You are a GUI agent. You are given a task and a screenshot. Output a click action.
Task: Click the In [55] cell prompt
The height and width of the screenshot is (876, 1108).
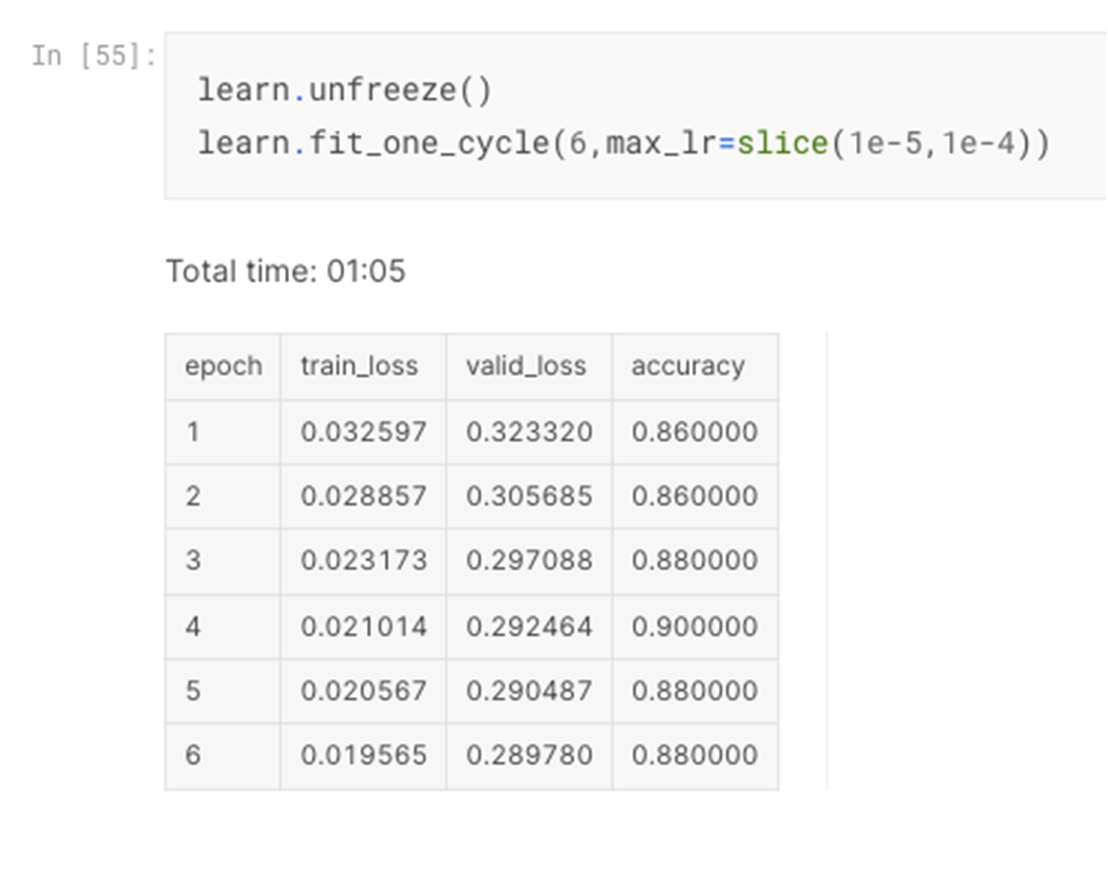click(93, 55)
